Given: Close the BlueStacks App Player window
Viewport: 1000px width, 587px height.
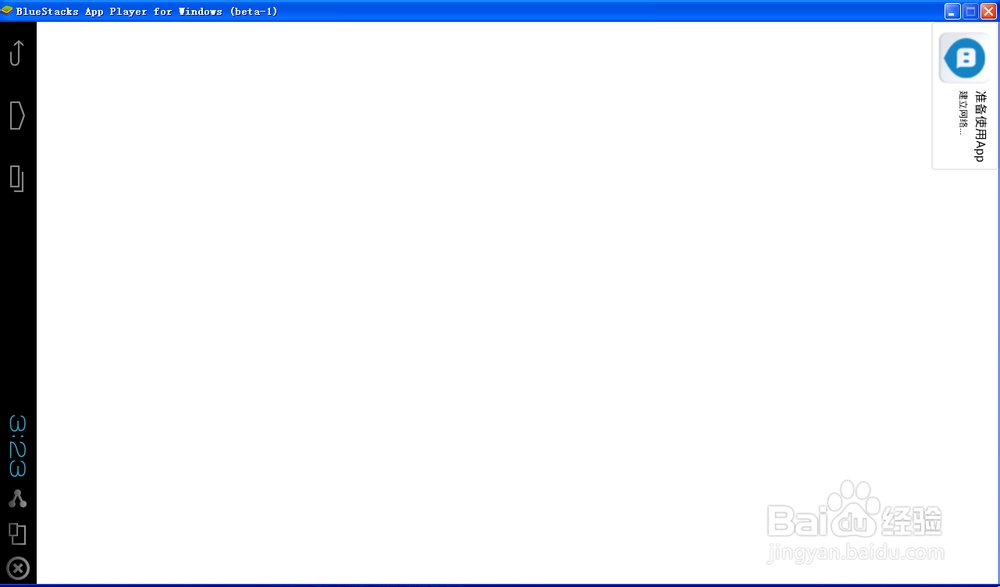Looking at the screenshot, I should click(x=989, y=11).
